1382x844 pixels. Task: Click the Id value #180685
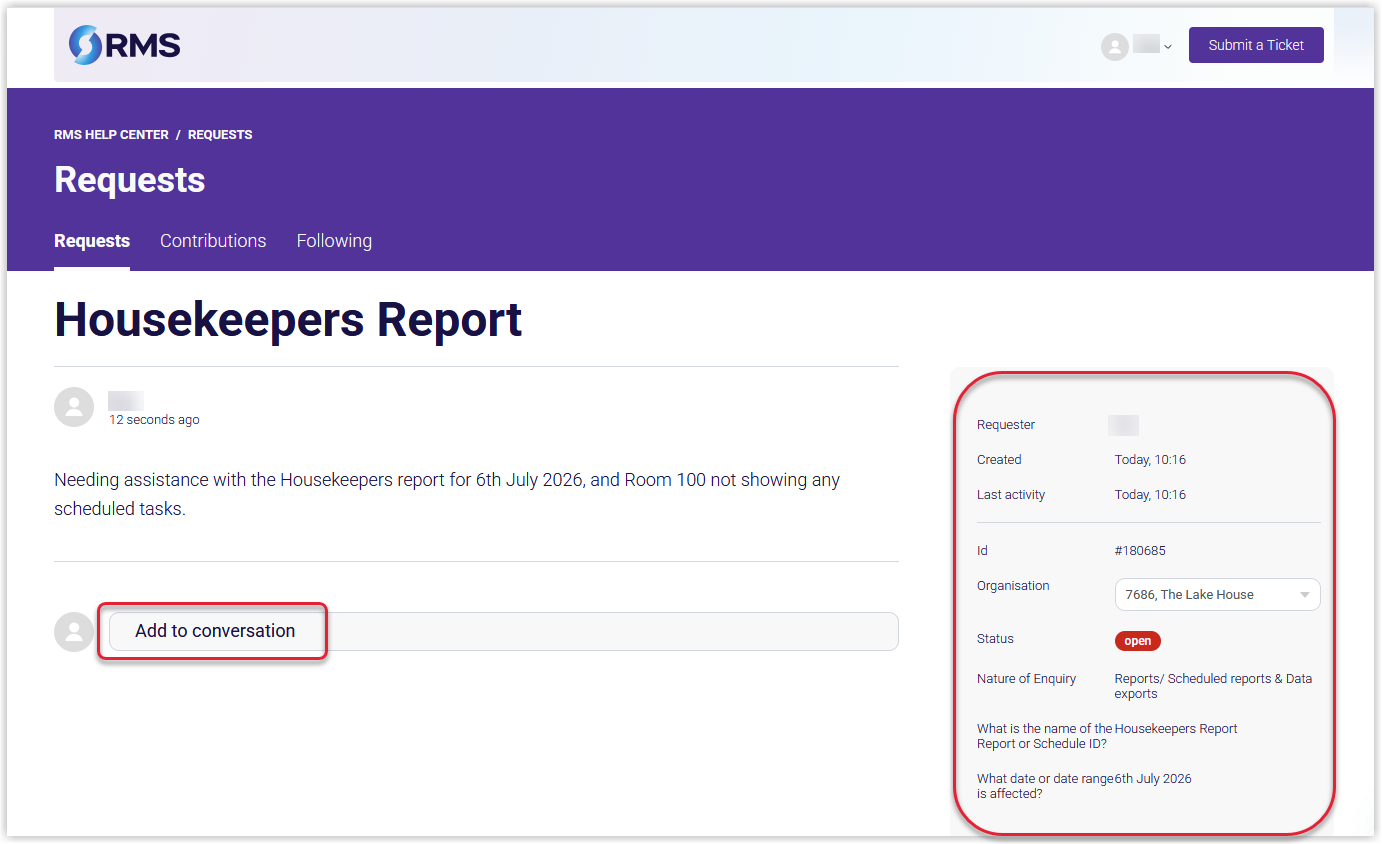point(1140,551)
